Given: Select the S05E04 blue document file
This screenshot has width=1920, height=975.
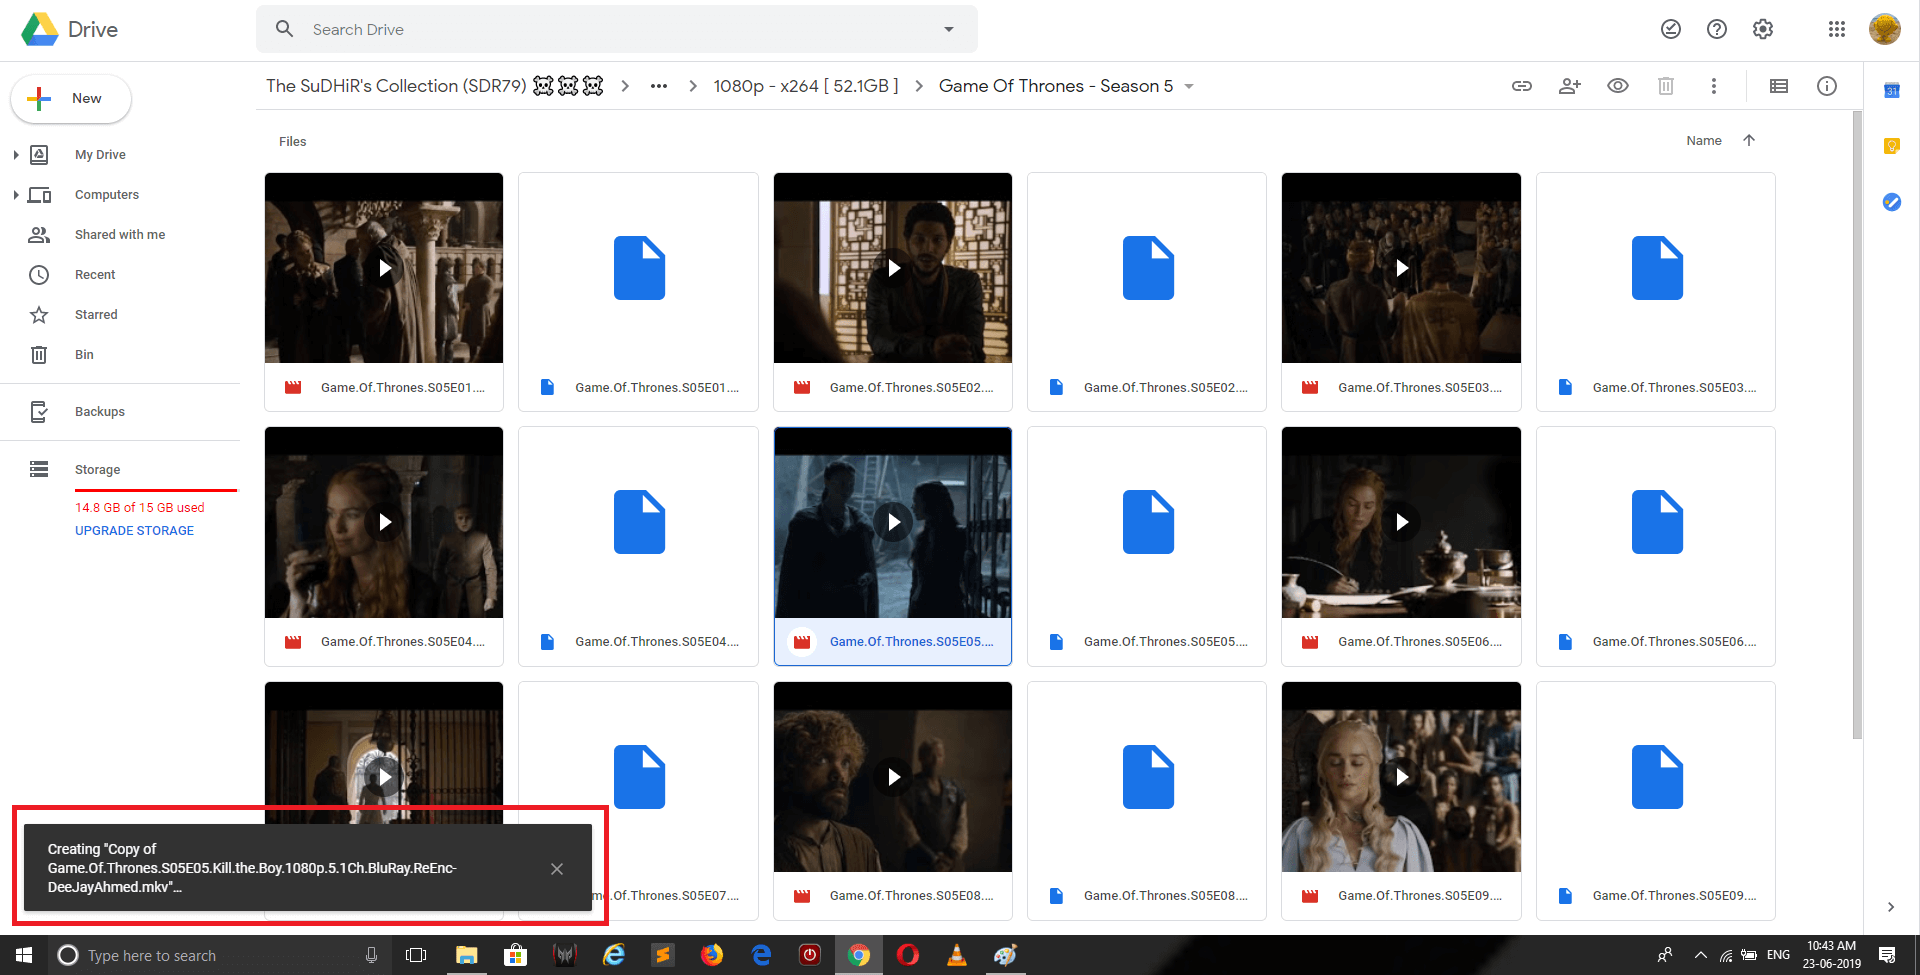Looking at the screenshot, I should 638,546.
